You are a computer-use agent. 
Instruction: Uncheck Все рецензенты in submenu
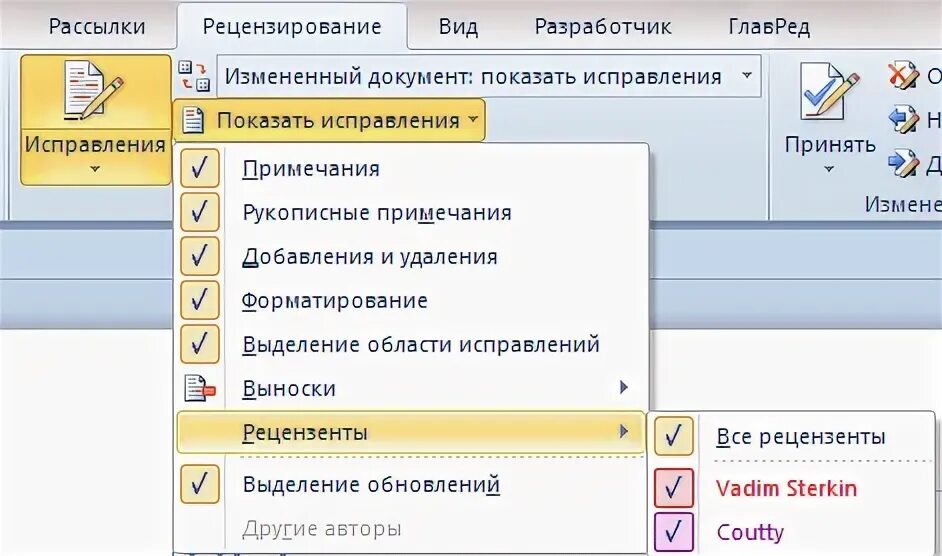click(673, 436)
